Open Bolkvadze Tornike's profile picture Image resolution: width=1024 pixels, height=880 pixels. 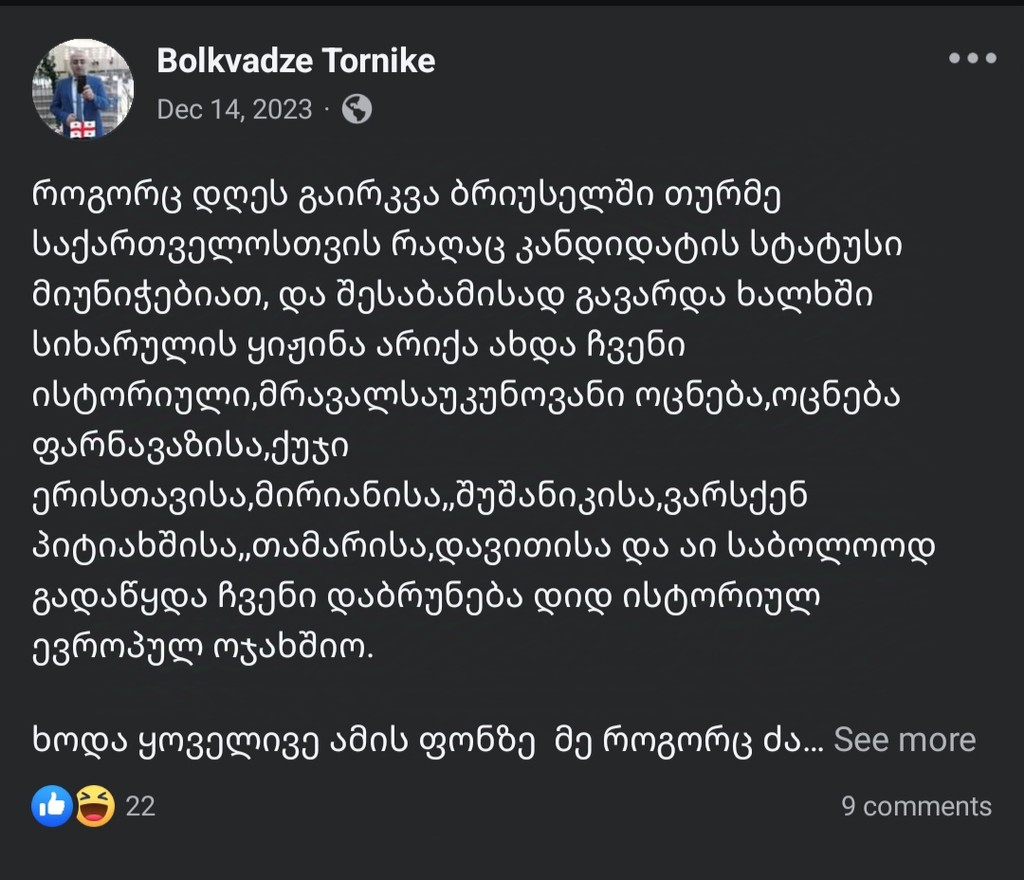(83, 89)
